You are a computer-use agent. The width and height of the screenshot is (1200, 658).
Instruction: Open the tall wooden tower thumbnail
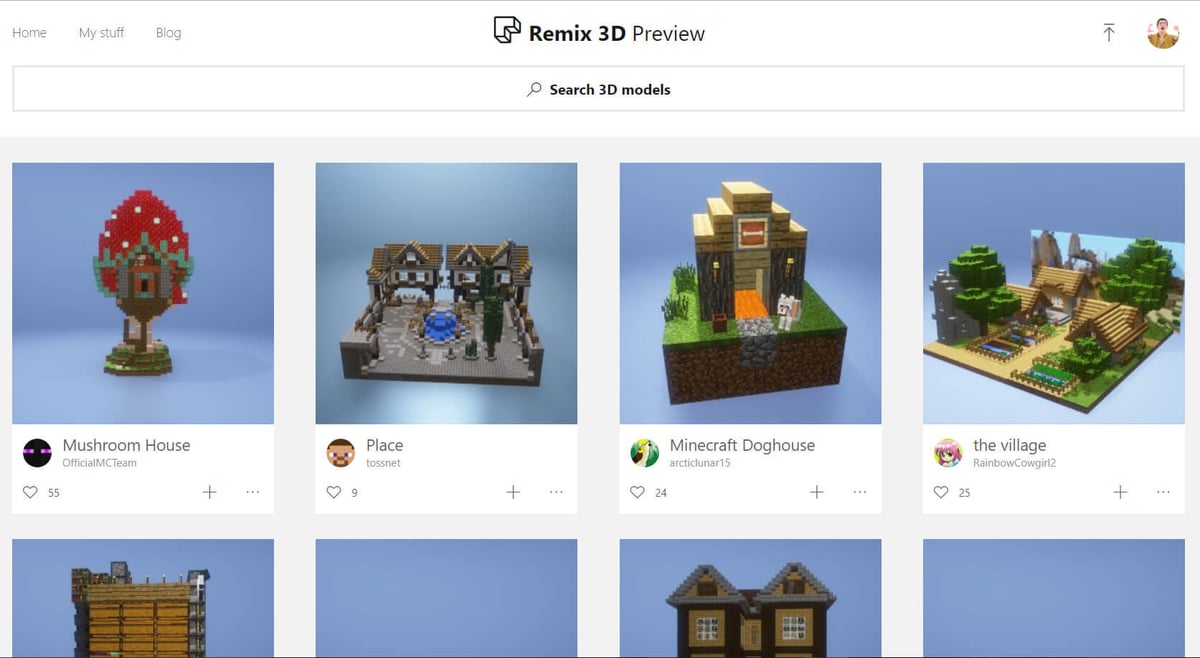click(143, 598)
